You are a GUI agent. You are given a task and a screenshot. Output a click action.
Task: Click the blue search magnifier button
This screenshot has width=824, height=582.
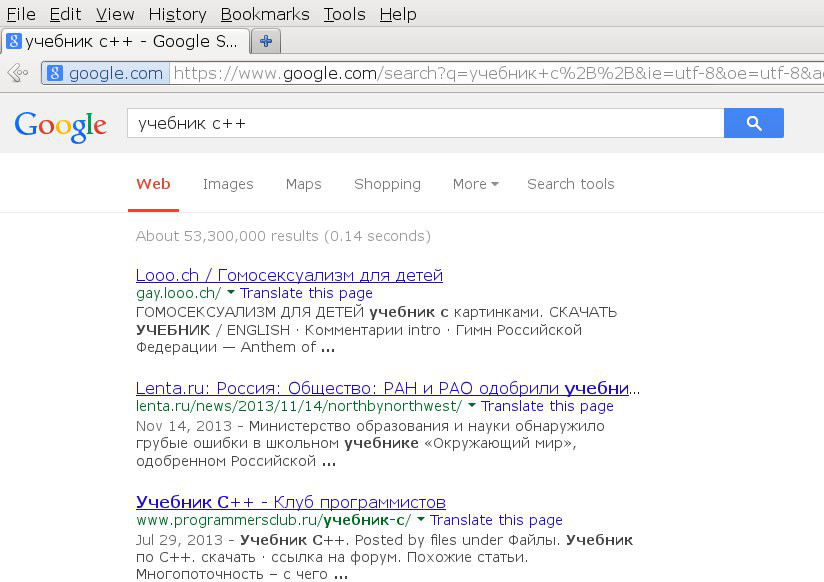point(754,123)
